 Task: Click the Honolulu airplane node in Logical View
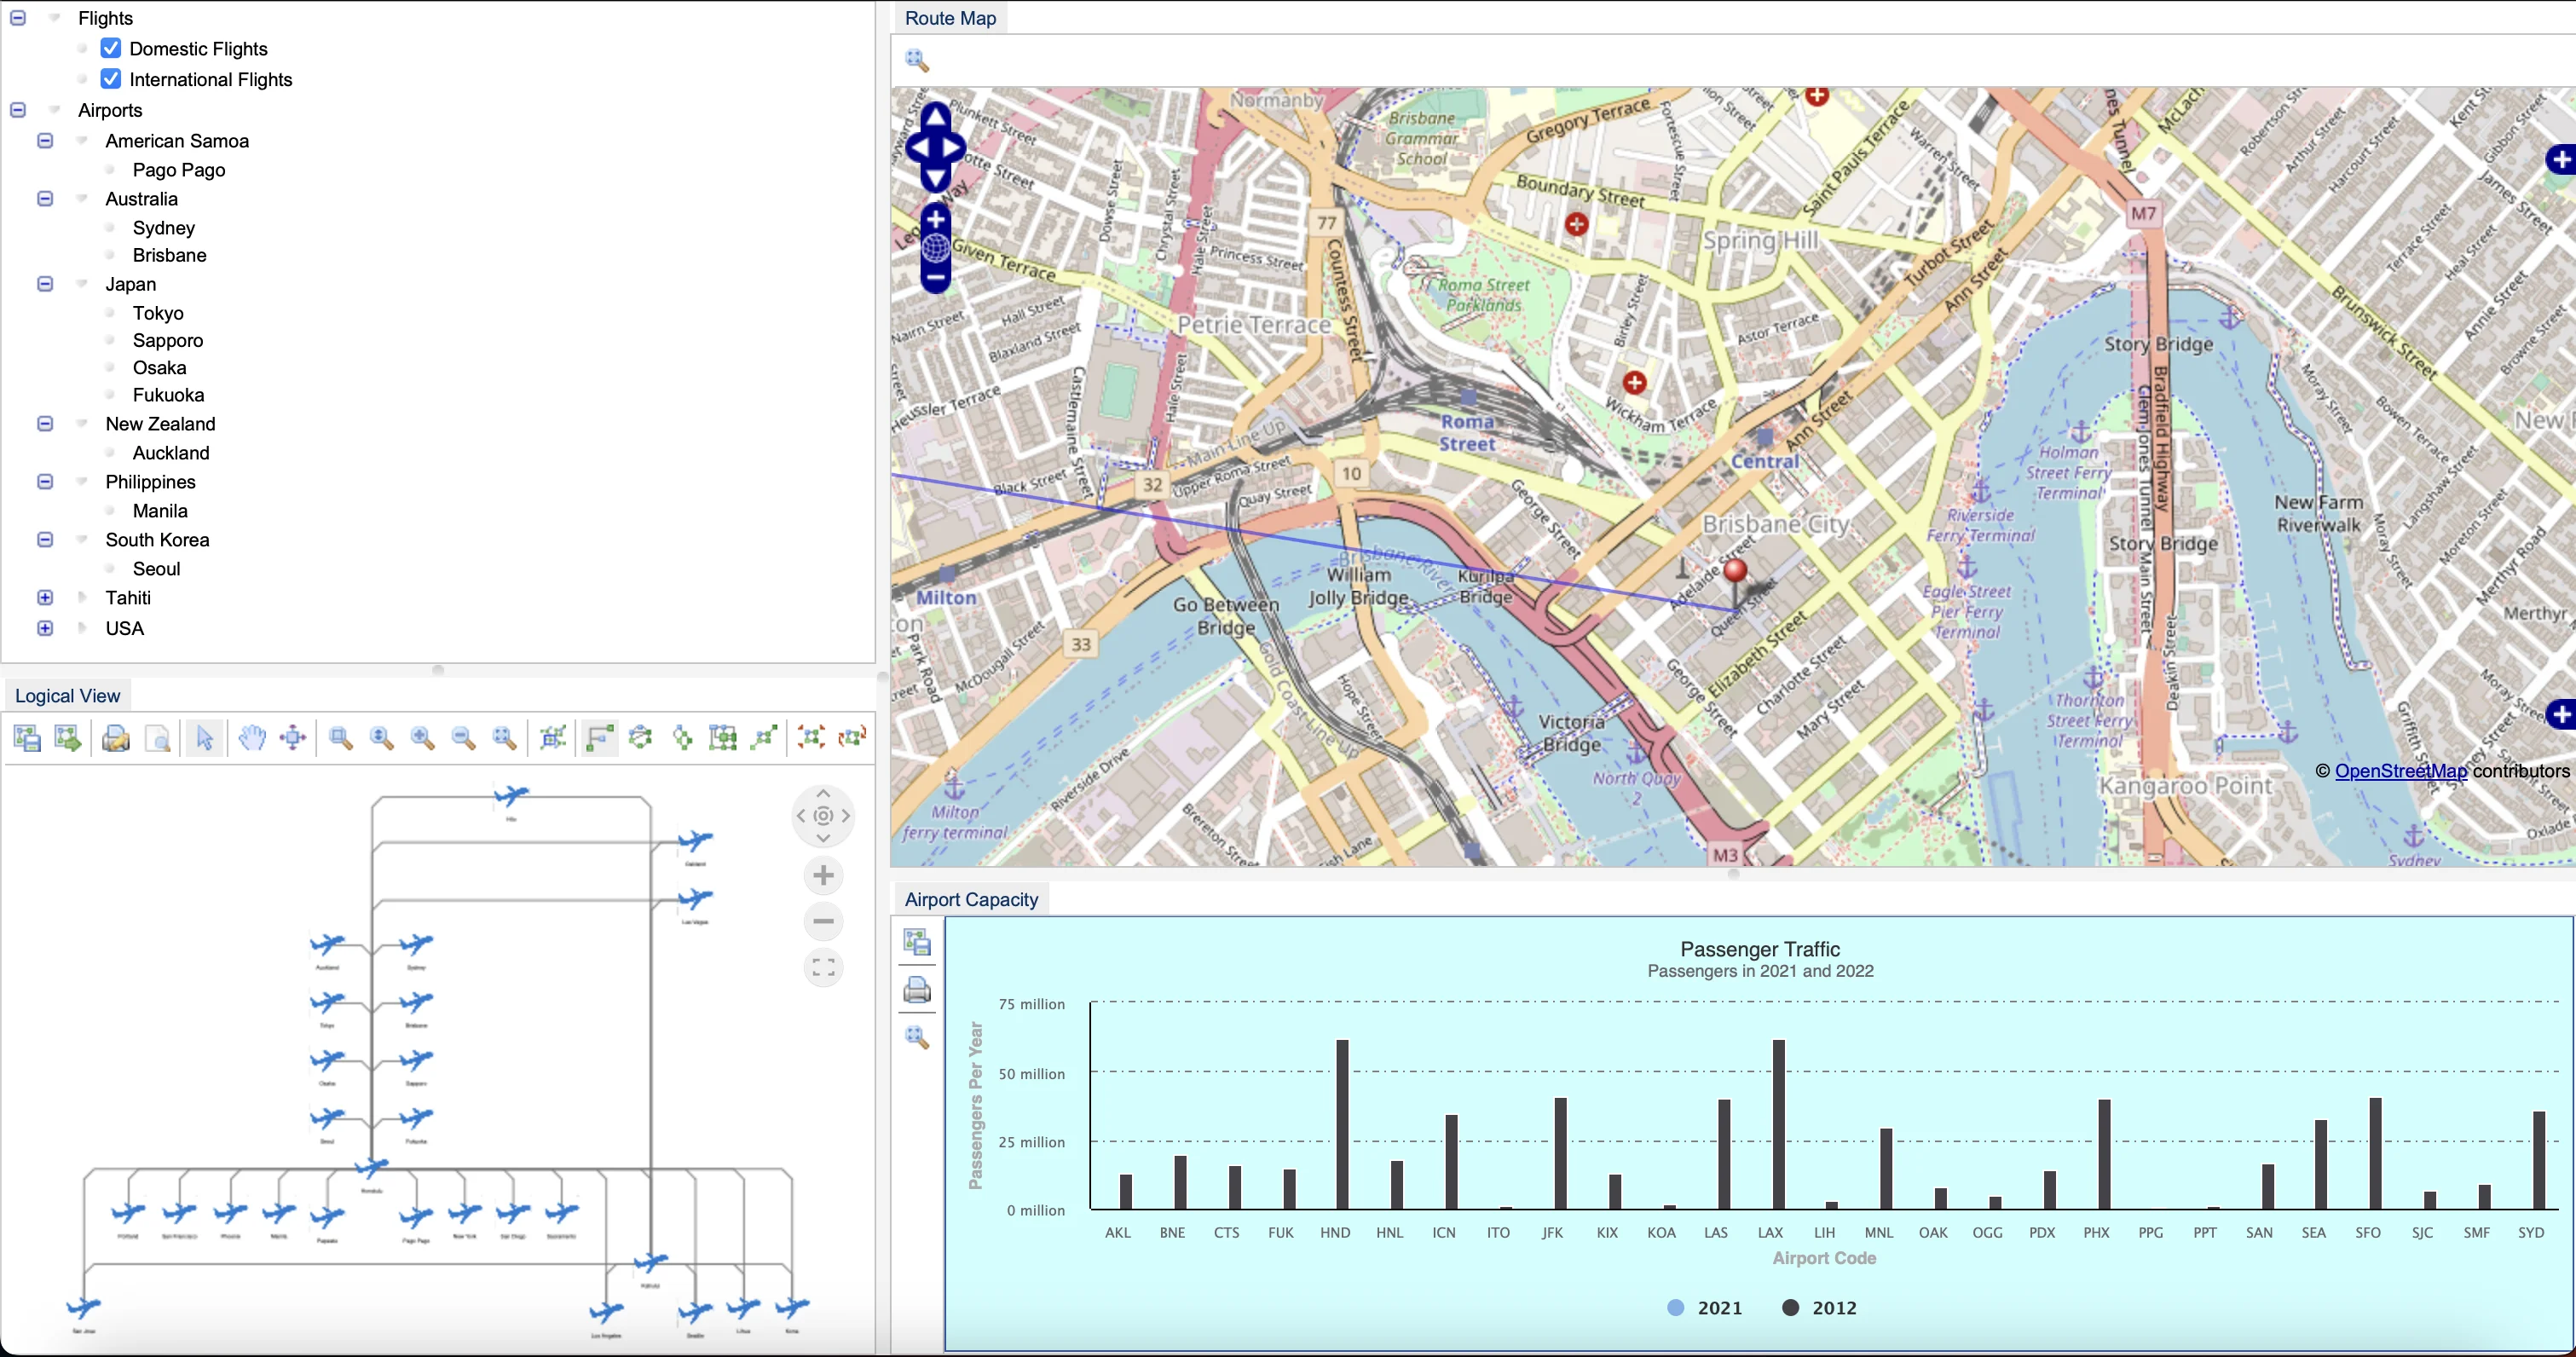point(371,1168)
